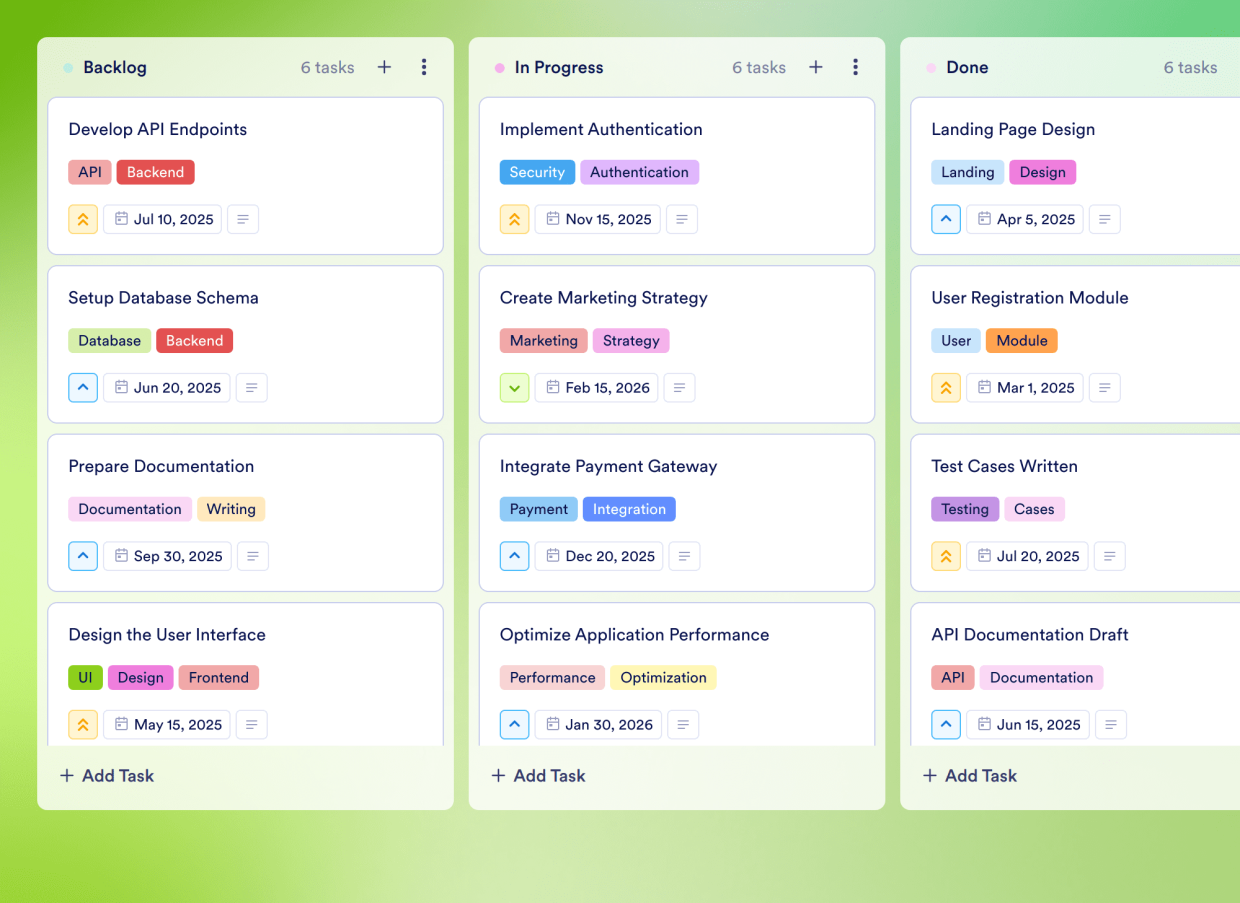Click the Done column header
The width and height of the screenshot is (1240, 903).
(967, 67)
